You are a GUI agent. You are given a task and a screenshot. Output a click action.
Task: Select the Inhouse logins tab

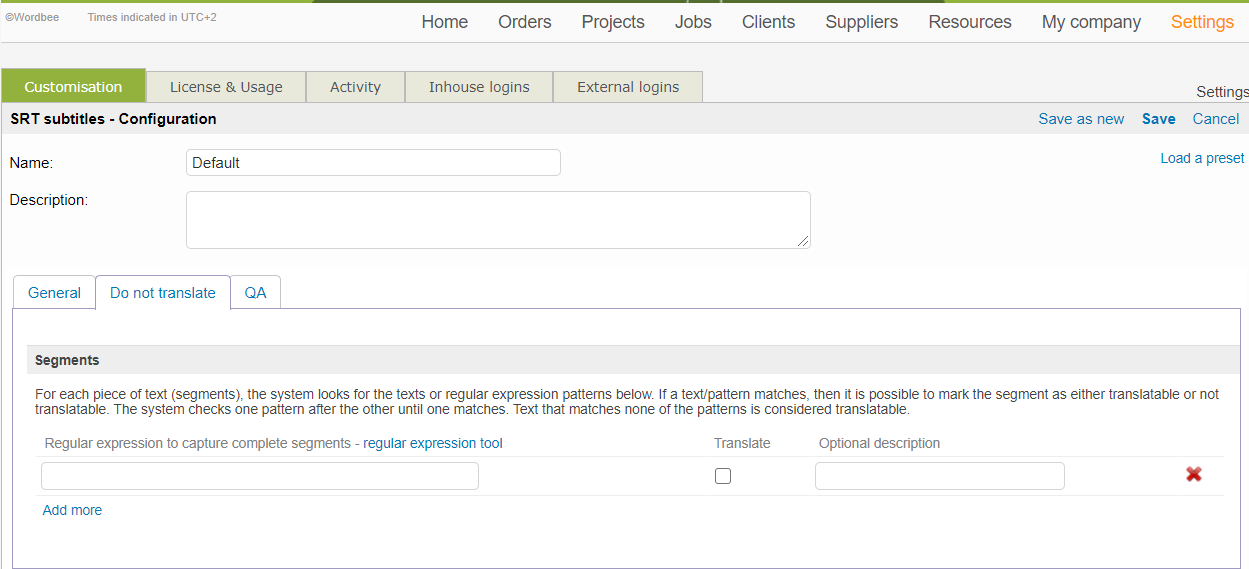[x=479, y=87]
